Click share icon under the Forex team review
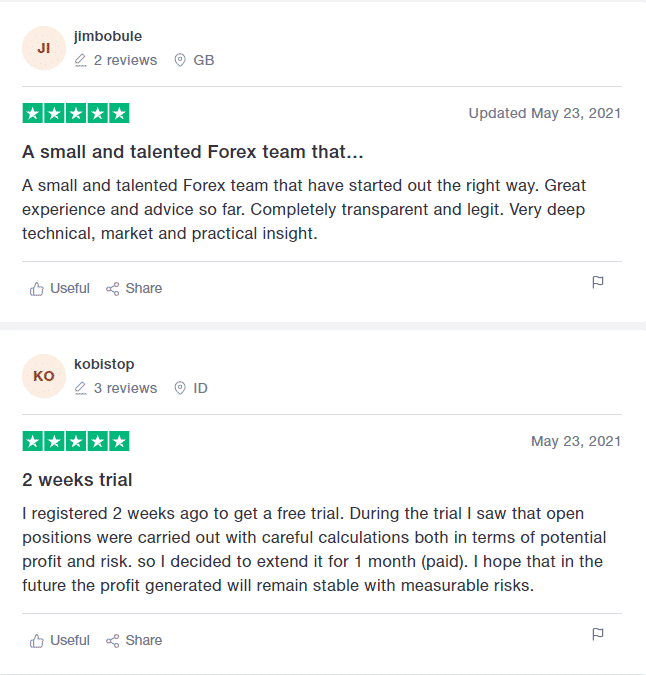 [x=112, y=289]
